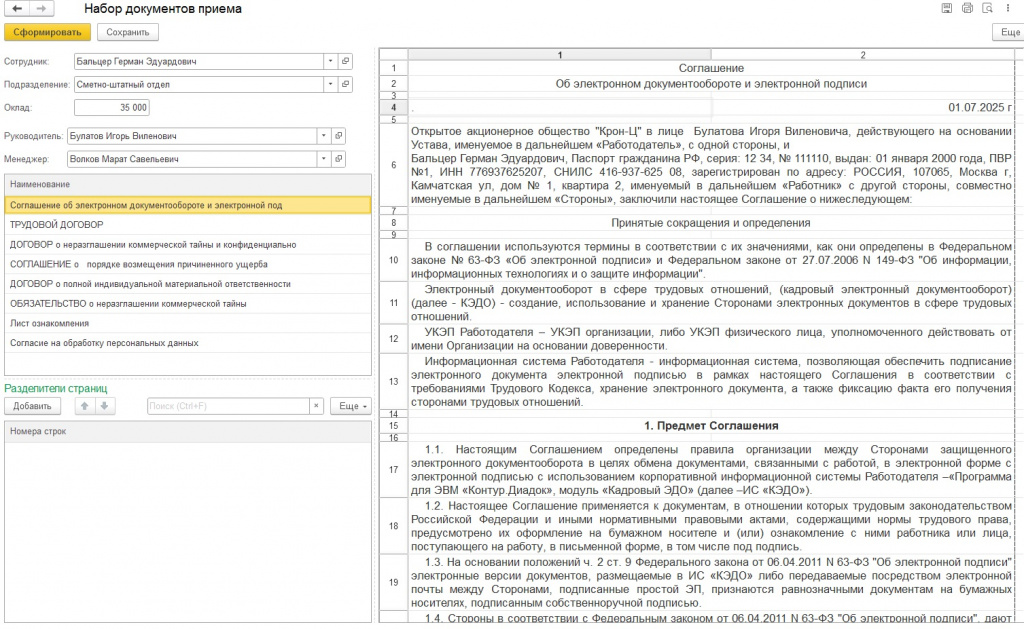Focus the Руководитель field Булатов Игорь Виленович
The image size is (1024, 629).
pos(192,136)
